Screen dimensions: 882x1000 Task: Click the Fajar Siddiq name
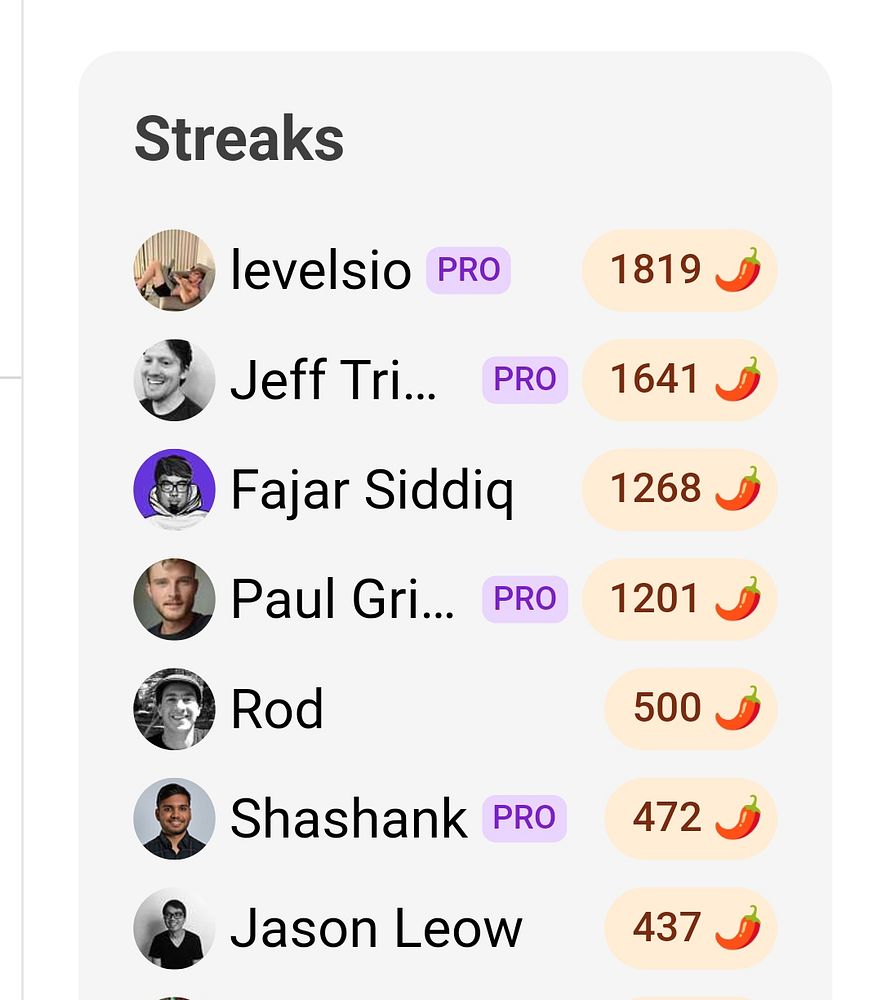click(x=372, y=490)
